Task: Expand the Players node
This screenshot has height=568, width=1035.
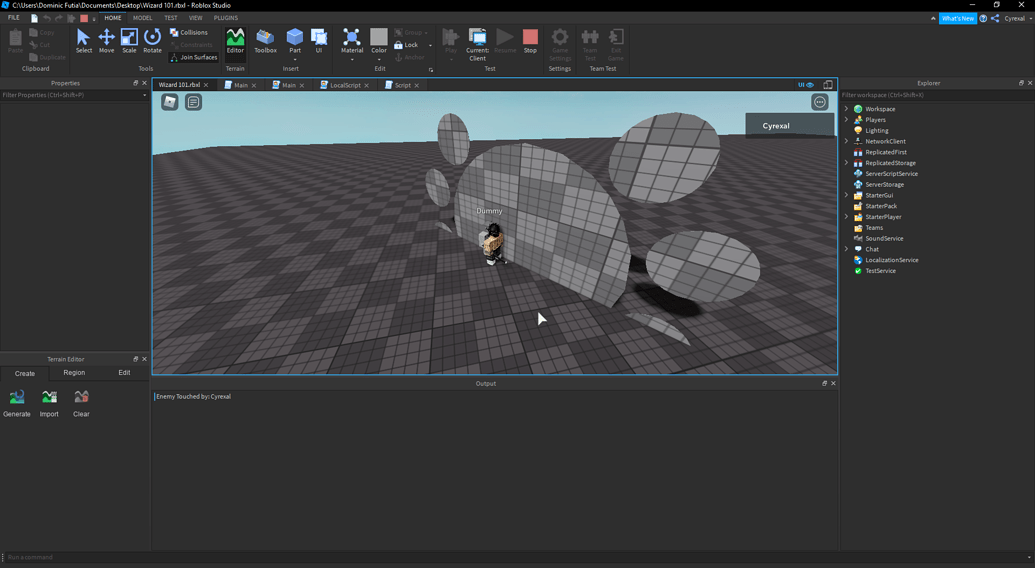Action: [x=846, y=119]
